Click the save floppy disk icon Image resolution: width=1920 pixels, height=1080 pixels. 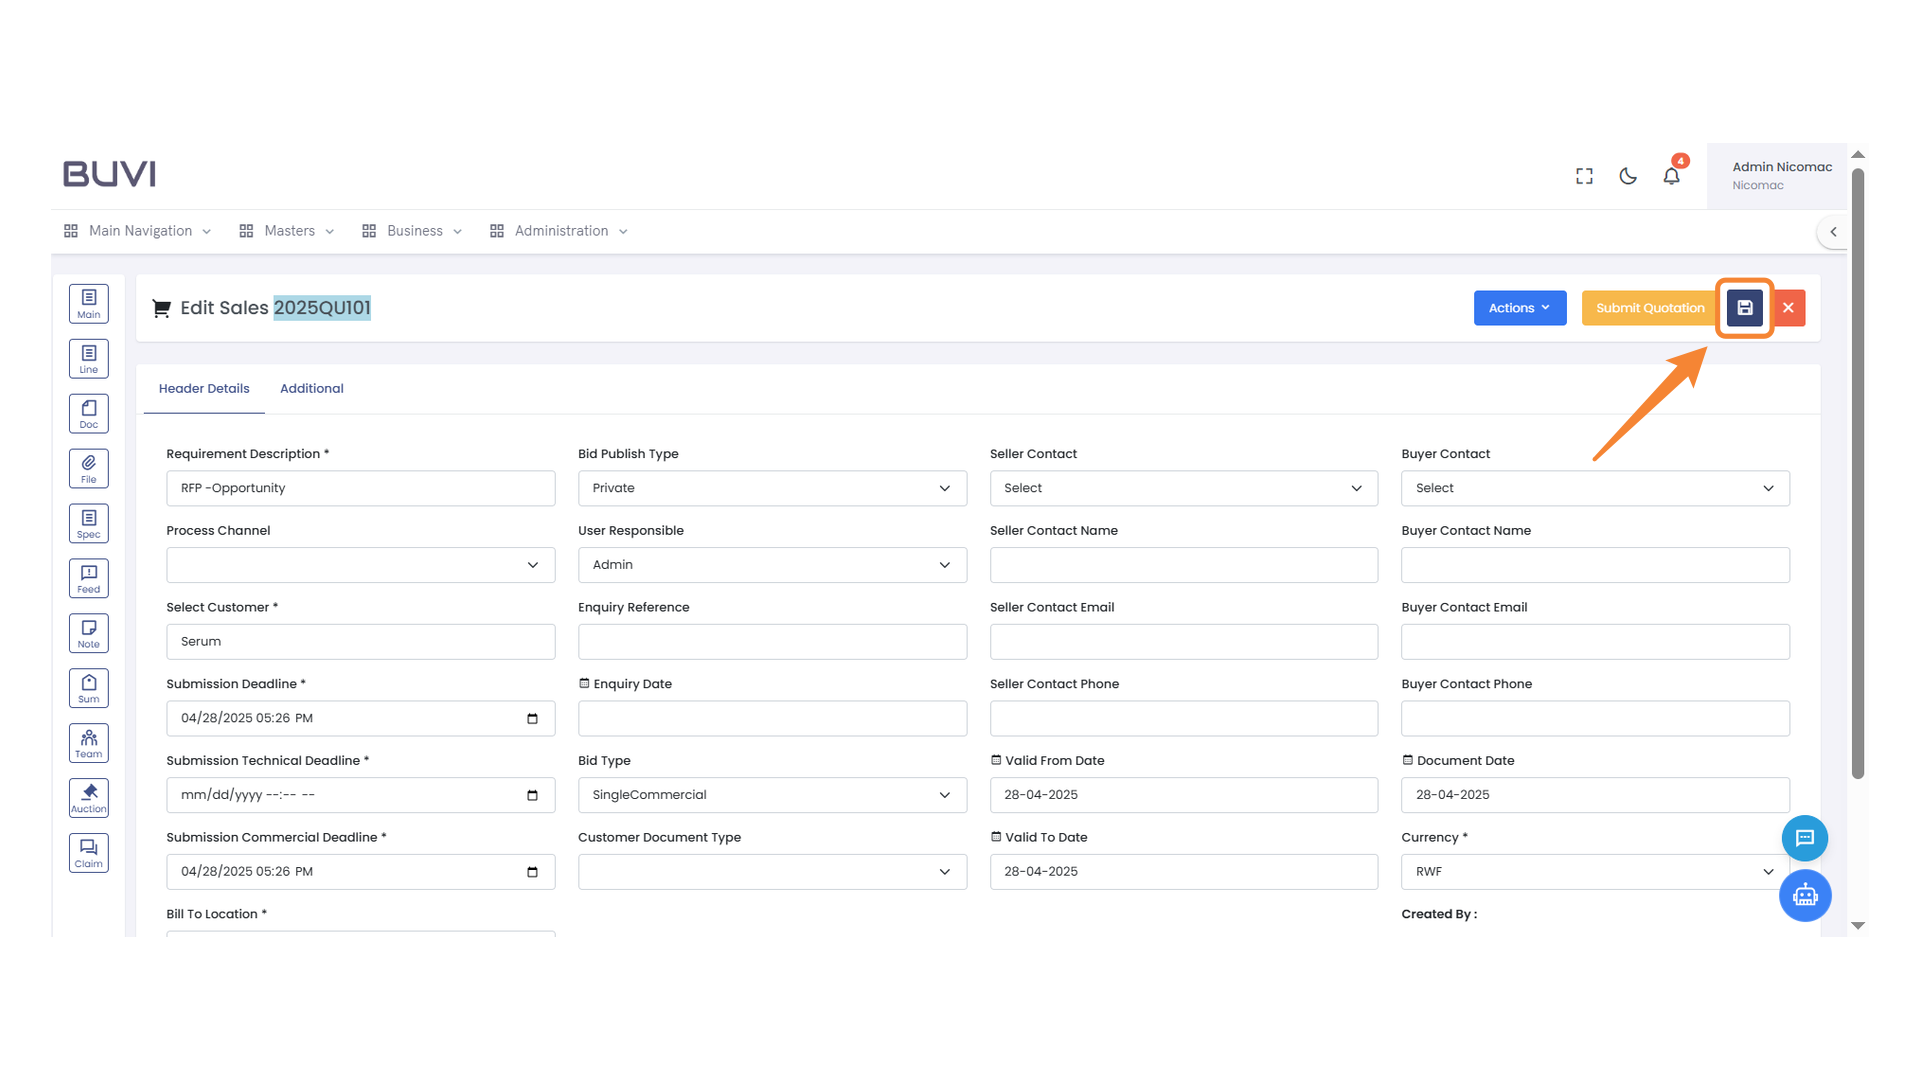click(1744, 308)
